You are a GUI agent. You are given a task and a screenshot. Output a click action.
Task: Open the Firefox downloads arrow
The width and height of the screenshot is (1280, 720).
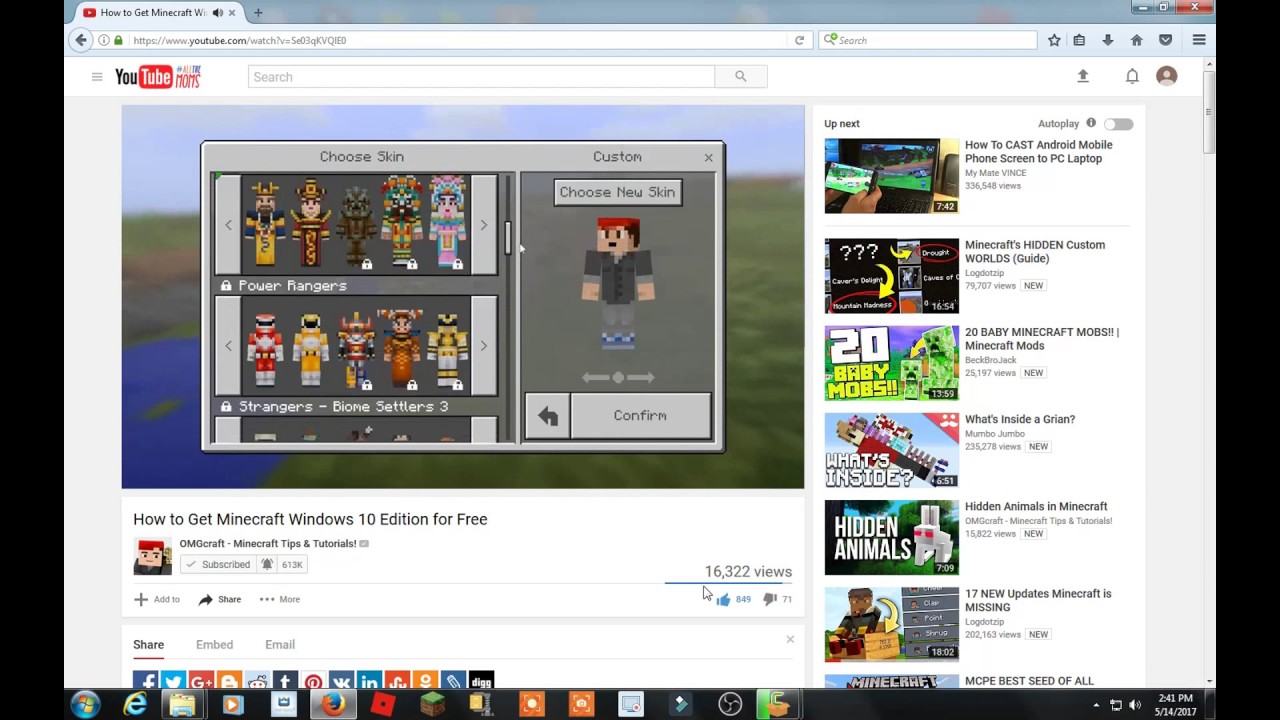pyautogui.click(x=1108, y=40)
